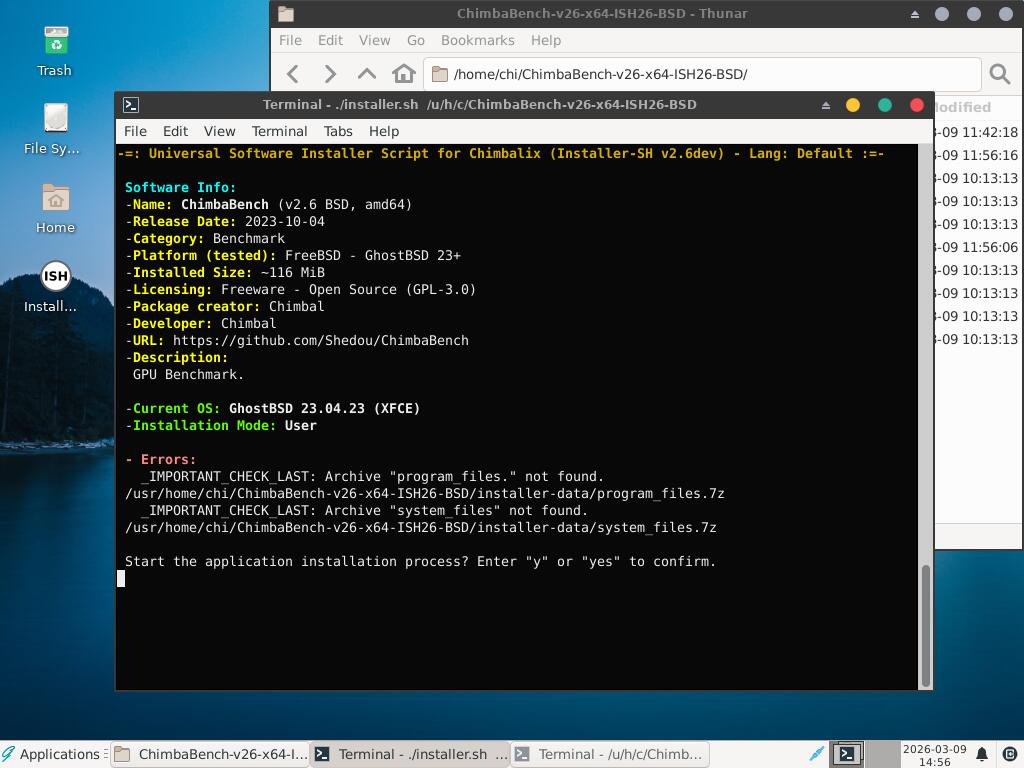Click the program_files.7z path line

click(424, 494)
